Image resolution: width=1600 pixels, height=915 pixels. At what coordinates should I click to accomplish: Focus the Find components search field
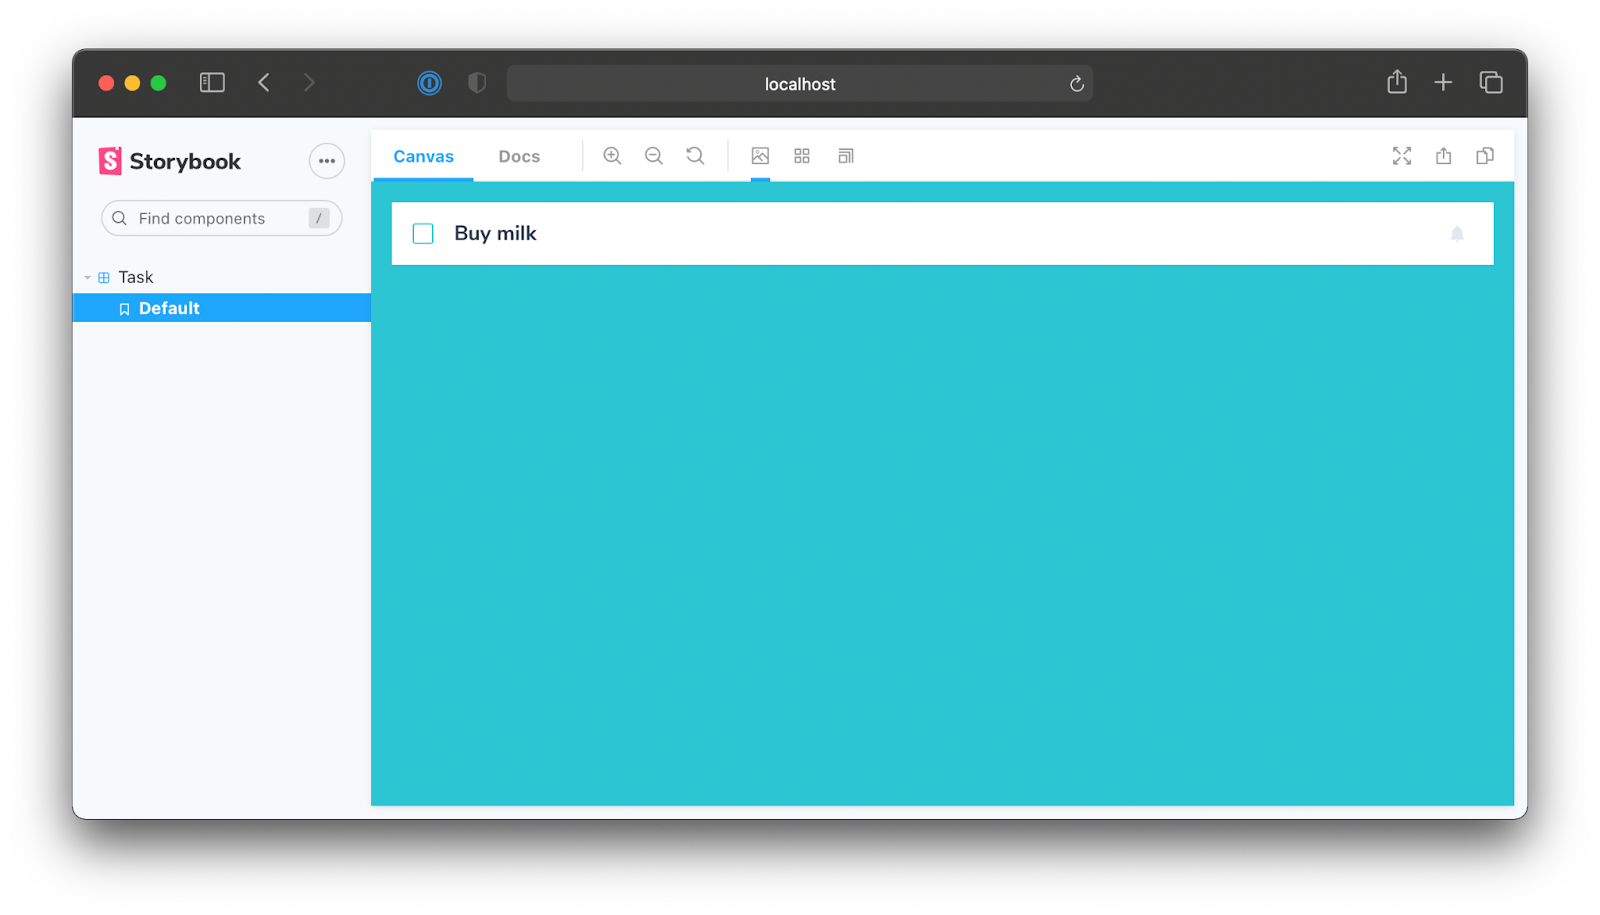pyautogui.click(x=210, y=218)
